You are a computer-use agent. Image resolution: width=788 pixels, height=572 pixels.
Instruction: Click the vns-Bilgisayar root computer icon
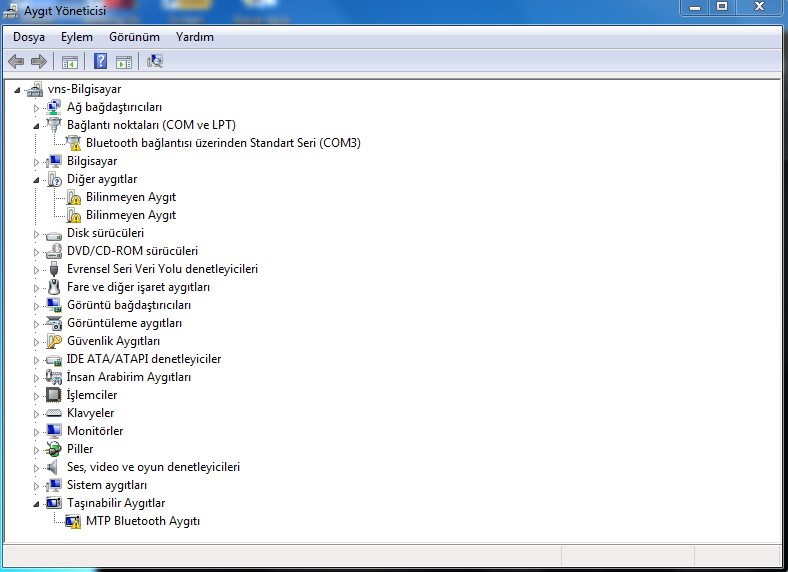(35, 89)
